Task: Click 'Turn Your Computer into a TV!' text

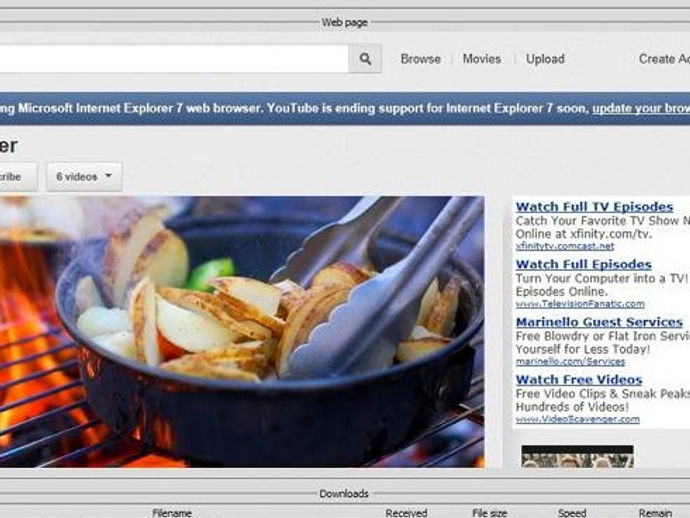Action: (602, 279)
